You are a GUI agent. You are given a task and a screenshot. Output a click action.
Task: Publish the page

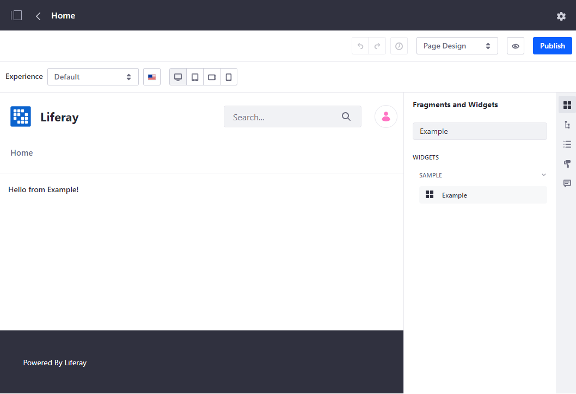pos(552,46)
